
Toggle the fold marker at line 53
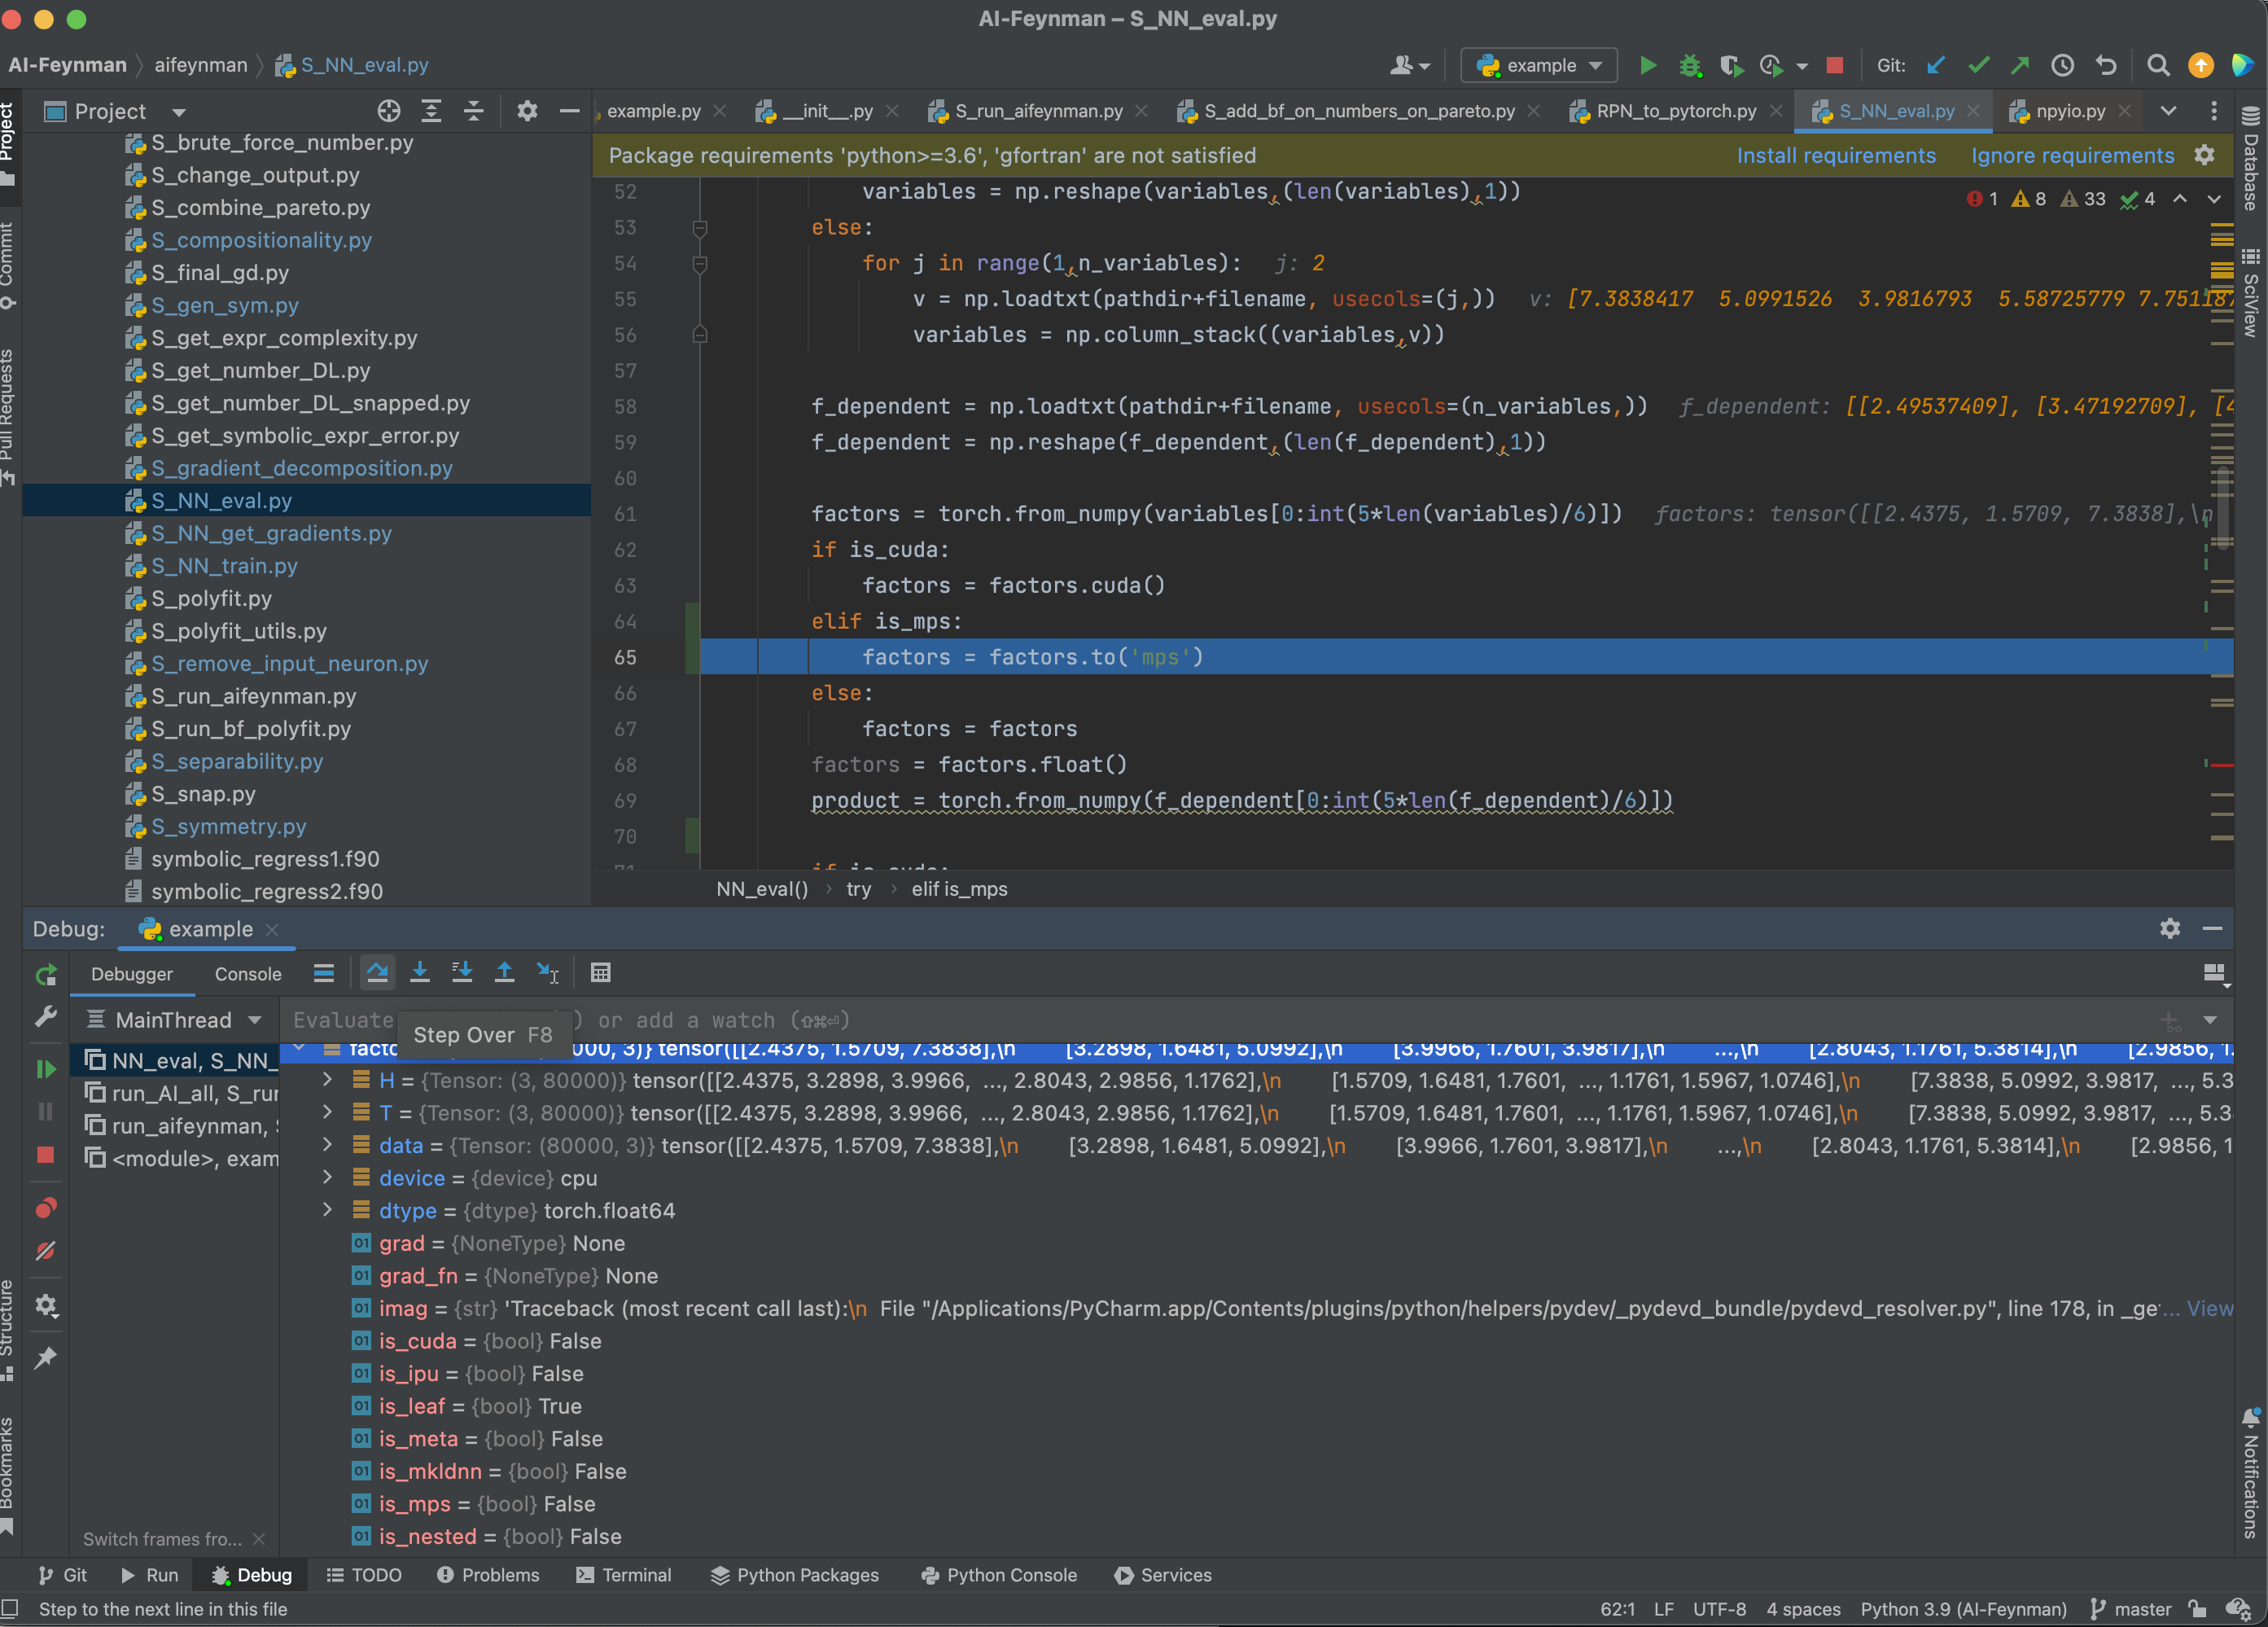(700, 228)
